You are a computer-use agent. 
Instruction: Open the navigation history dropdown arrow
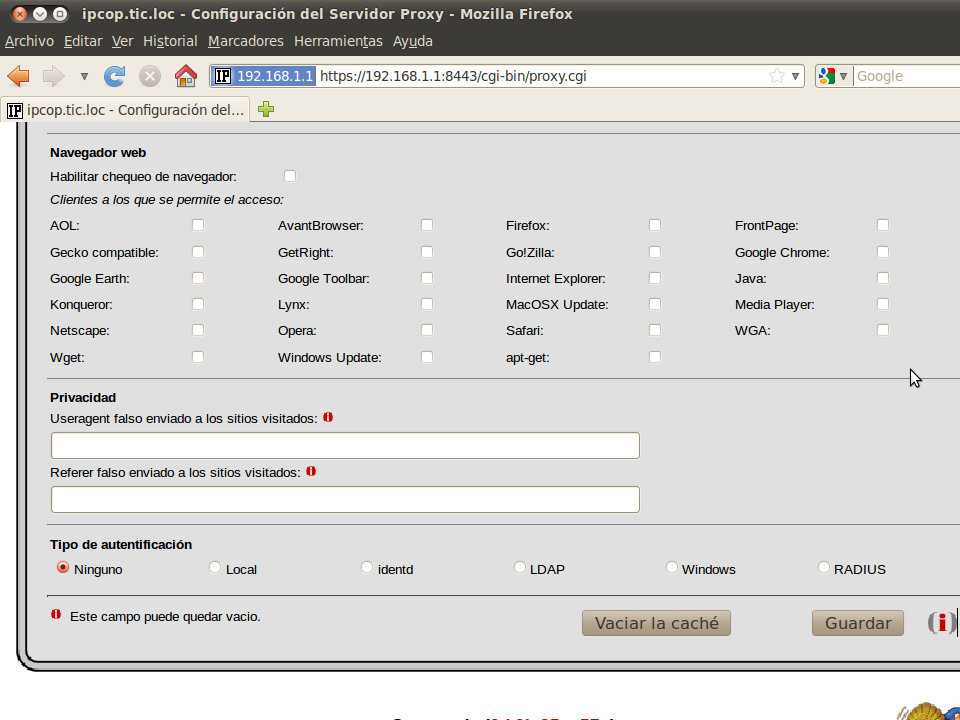click(84, 76)
